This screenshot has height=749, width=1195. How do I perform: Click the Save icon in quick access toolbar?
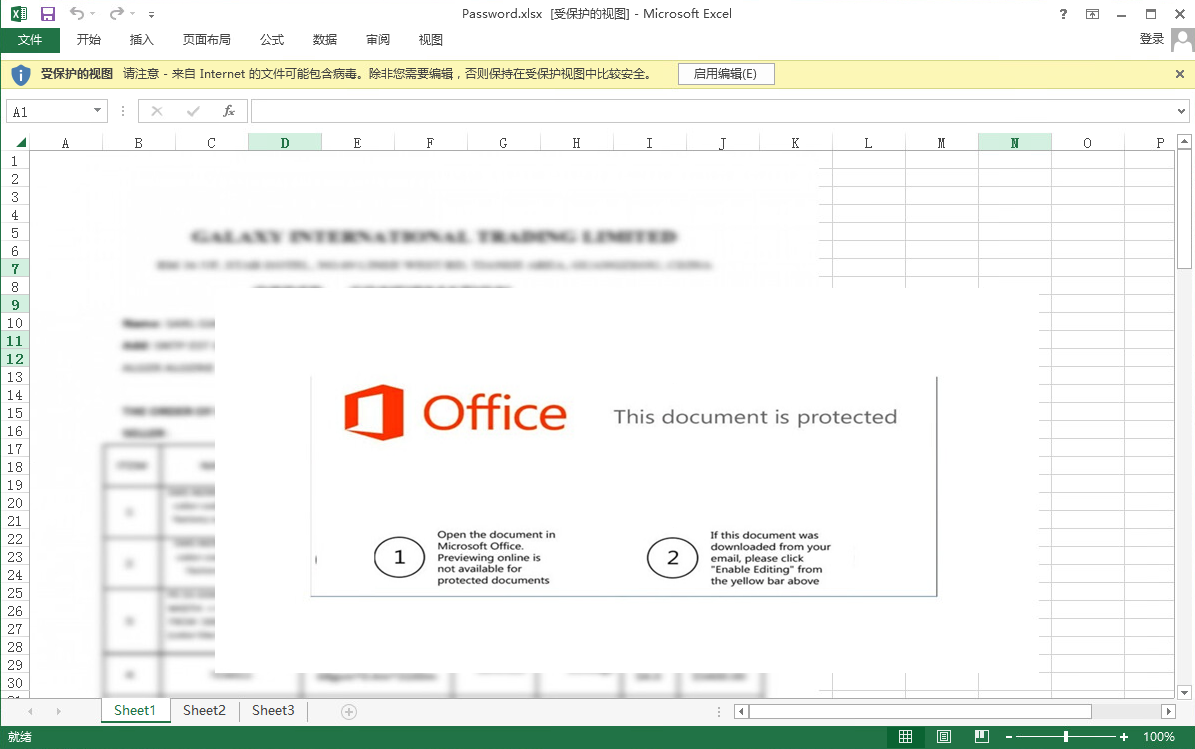[x=47, y=14]
